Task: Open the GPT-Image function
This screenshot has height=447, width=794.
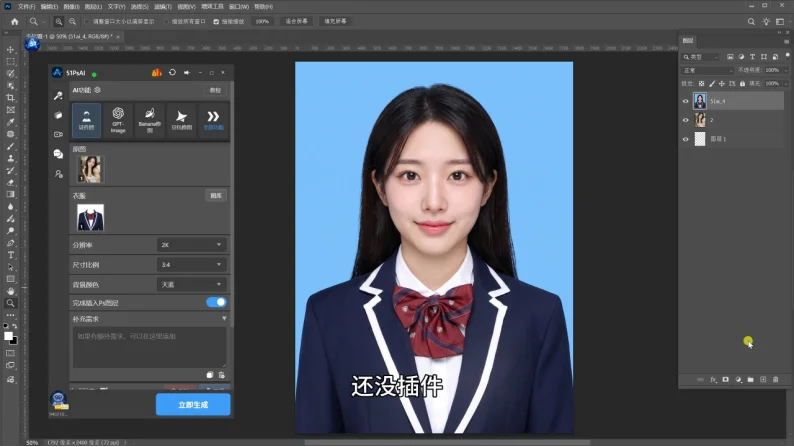Action: 118,120
